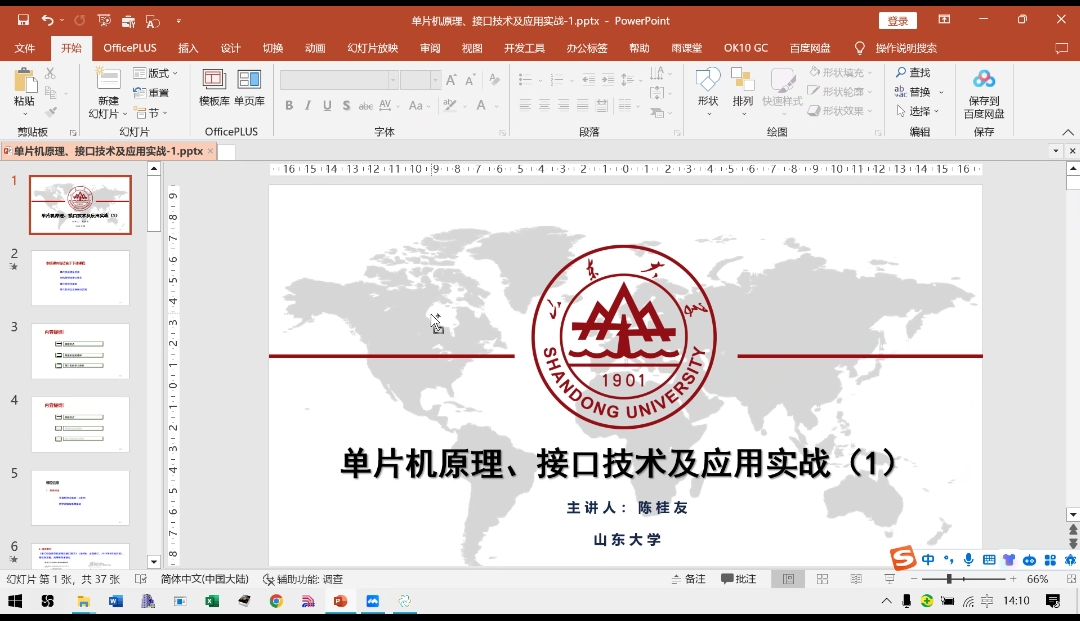The image size is (1080, 621).
Task: Click the zoom in plus button
Action: coord(1012,579)
